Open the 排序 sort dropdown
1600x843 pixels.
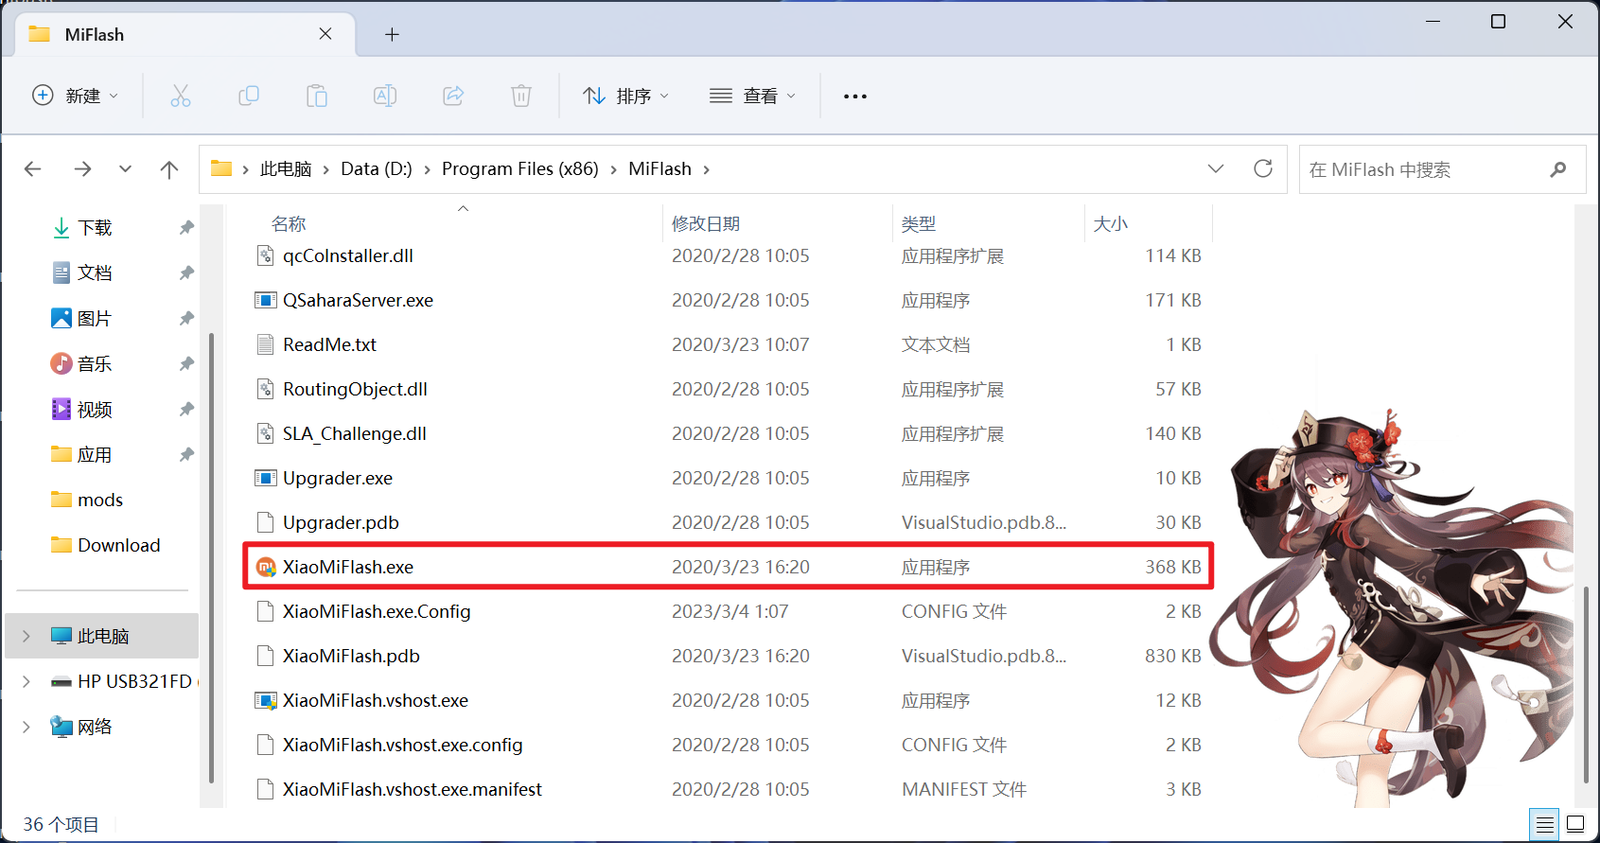(626, 96)
